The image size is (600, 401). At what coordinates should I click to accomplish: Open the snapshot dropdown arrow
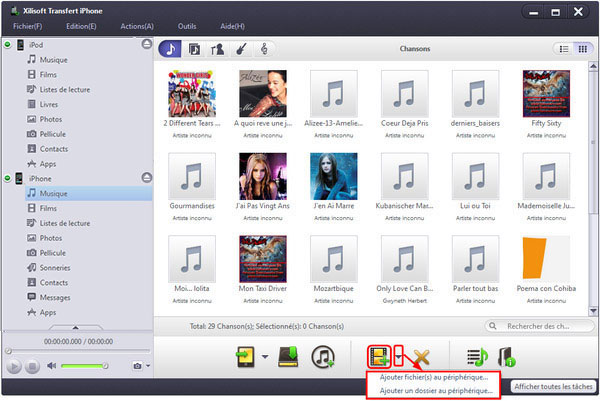point(148,366)
